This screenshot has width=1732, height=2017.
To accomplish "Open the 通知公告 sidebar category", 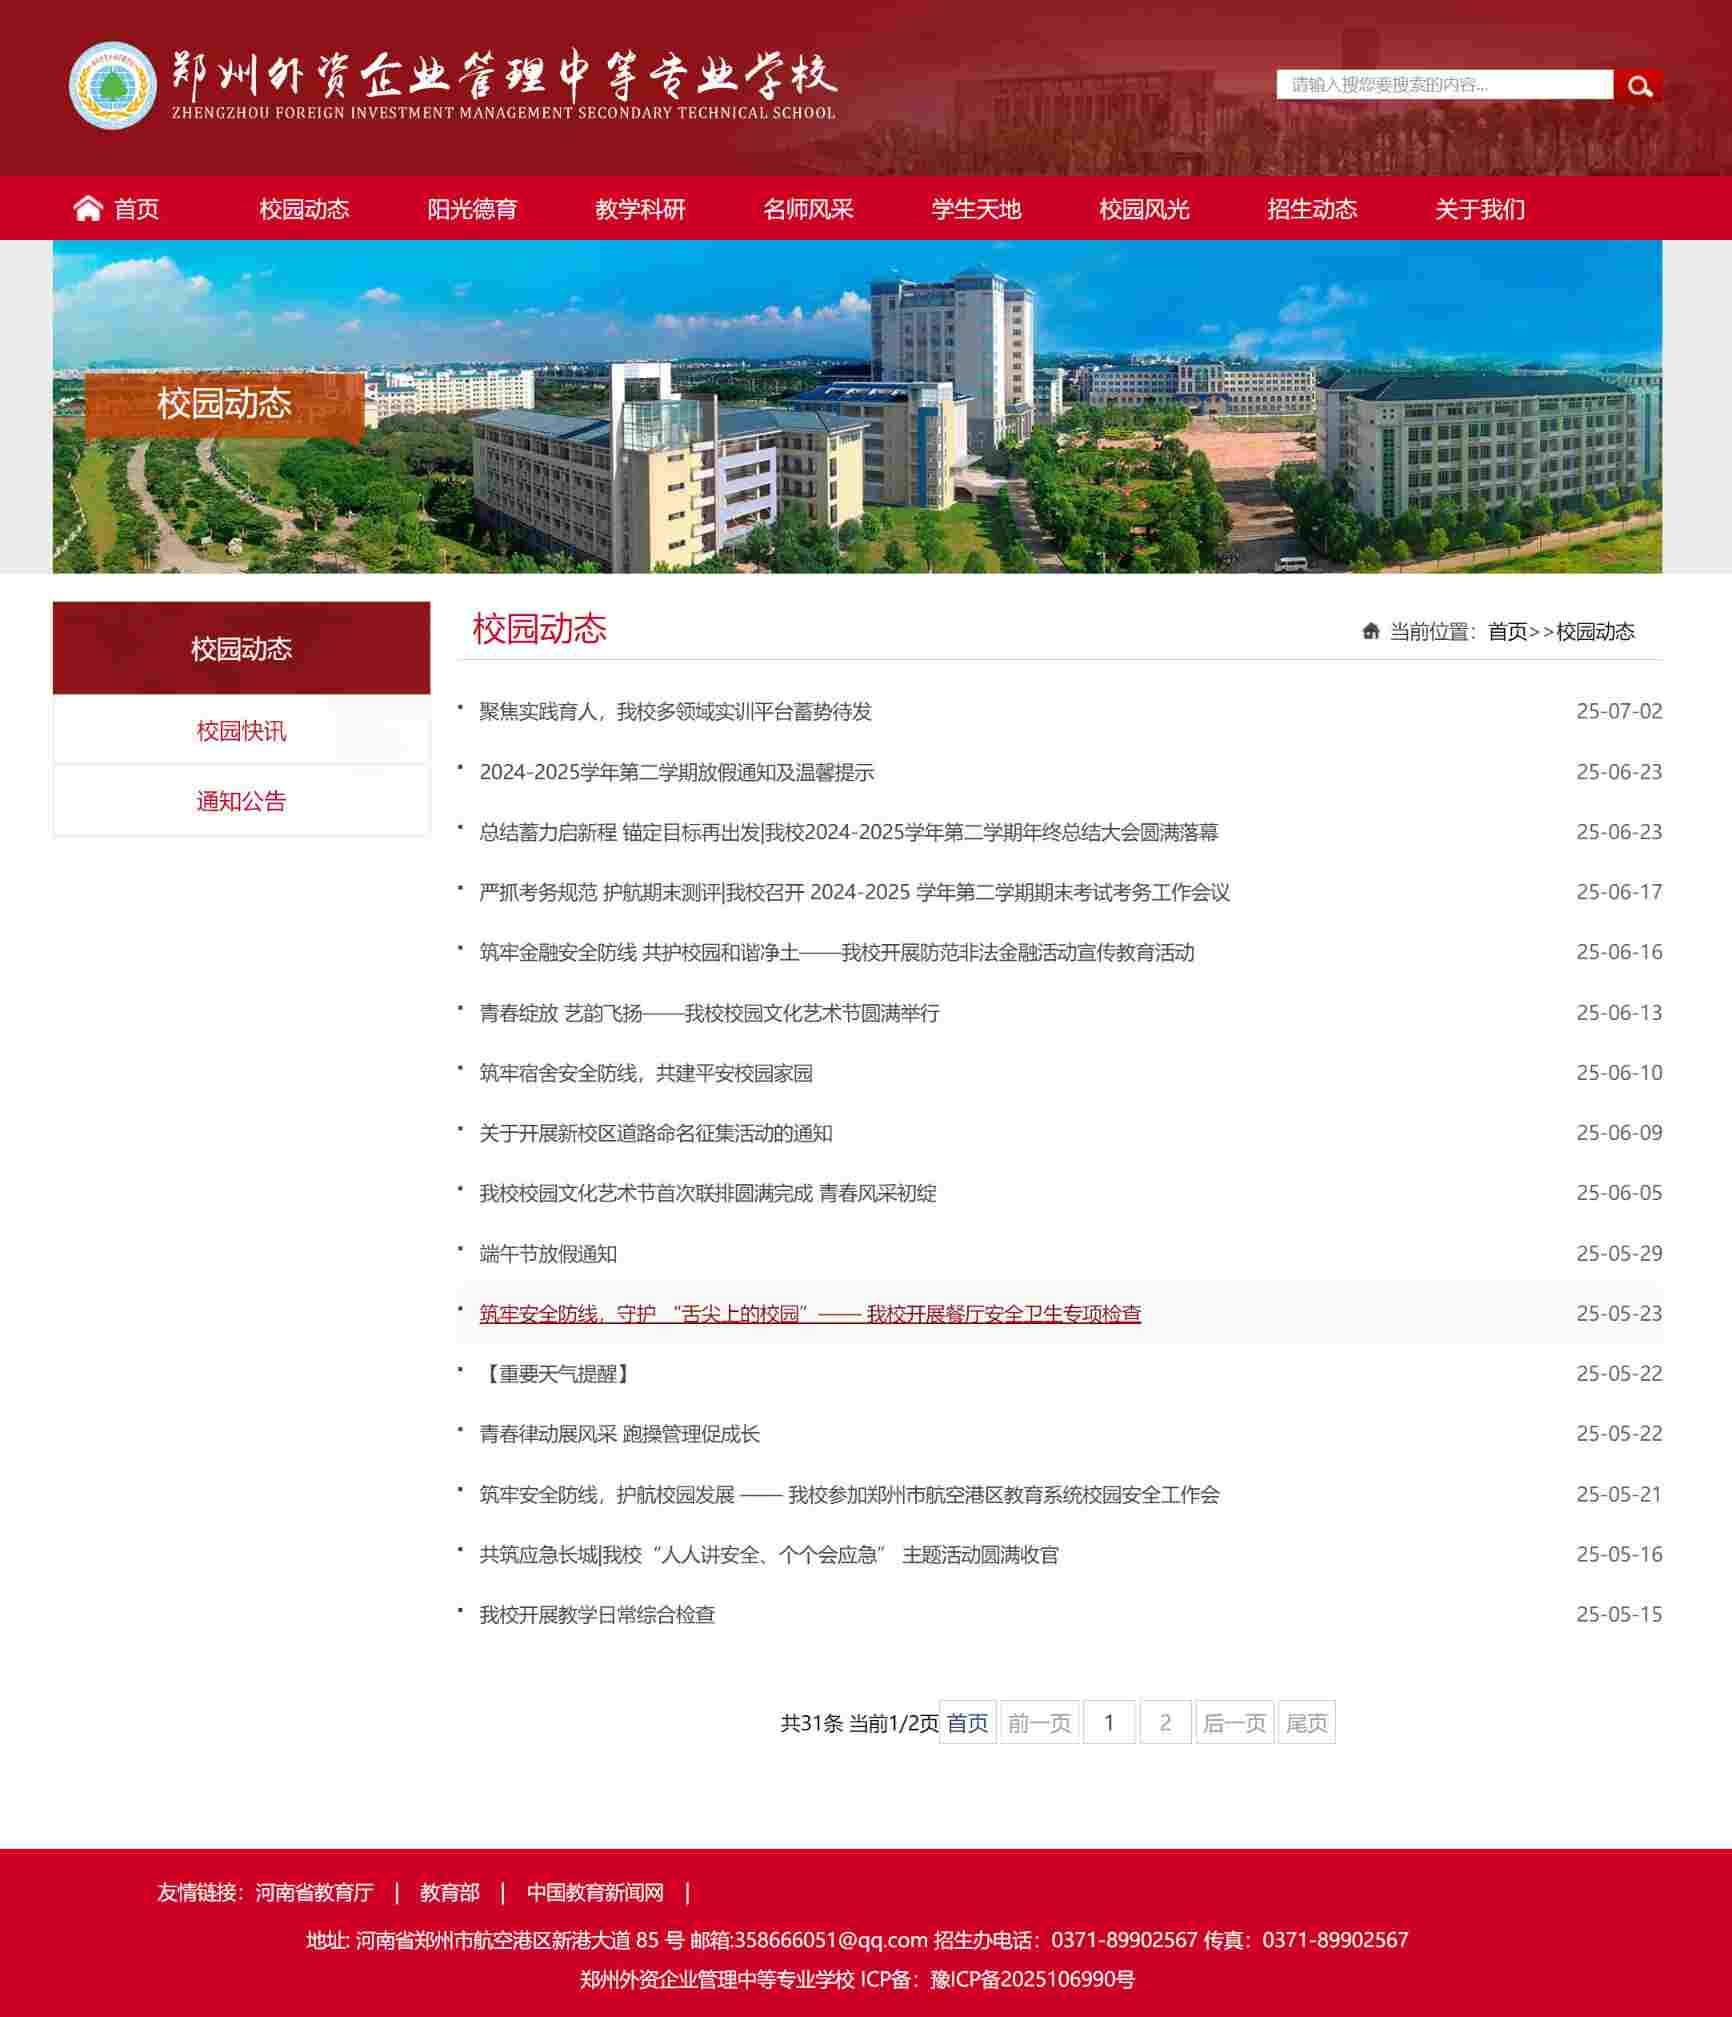I will (241, 803).
